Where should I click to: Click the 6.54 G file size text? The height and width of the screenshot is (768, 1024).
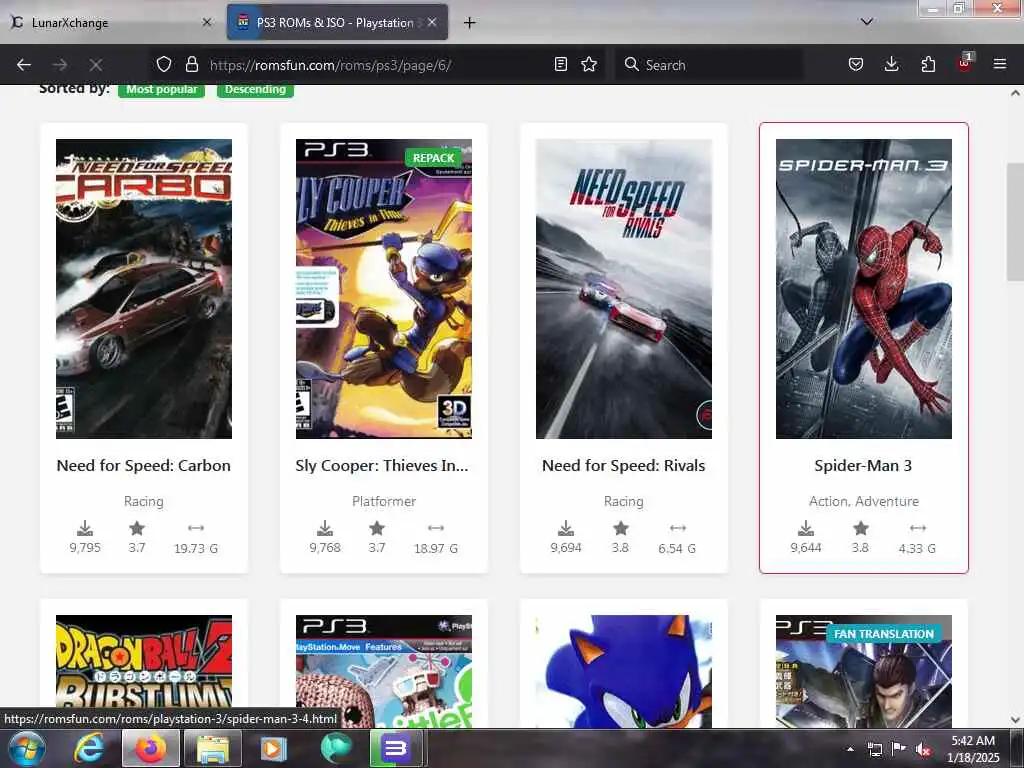click(x=677, y=549)
